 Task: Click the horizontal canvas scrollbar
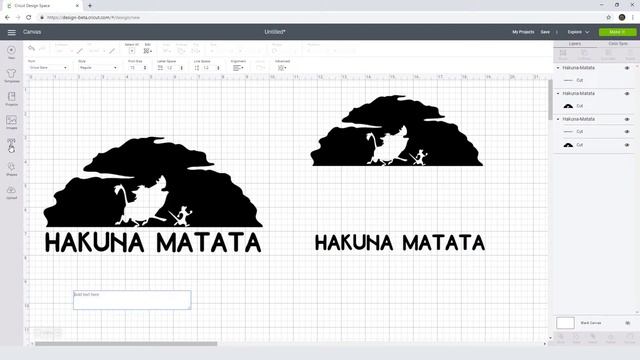126,344
